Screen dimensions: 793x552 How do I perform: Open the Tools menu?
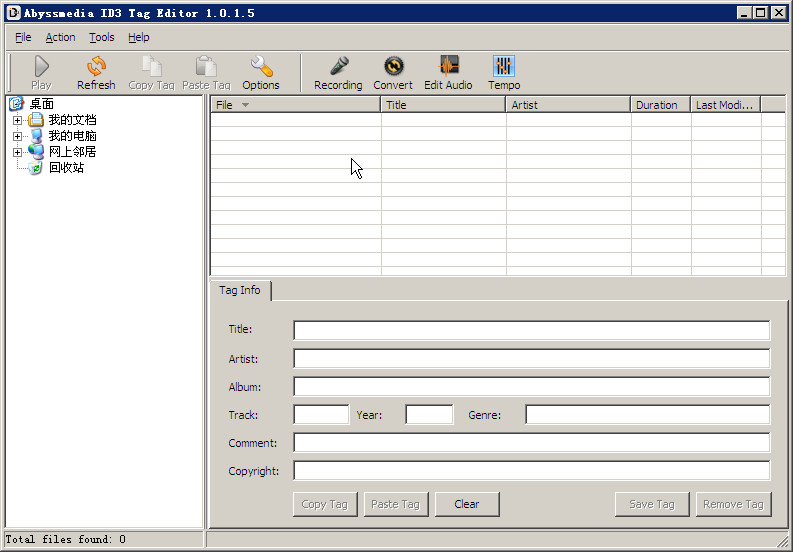pos(102,37)
